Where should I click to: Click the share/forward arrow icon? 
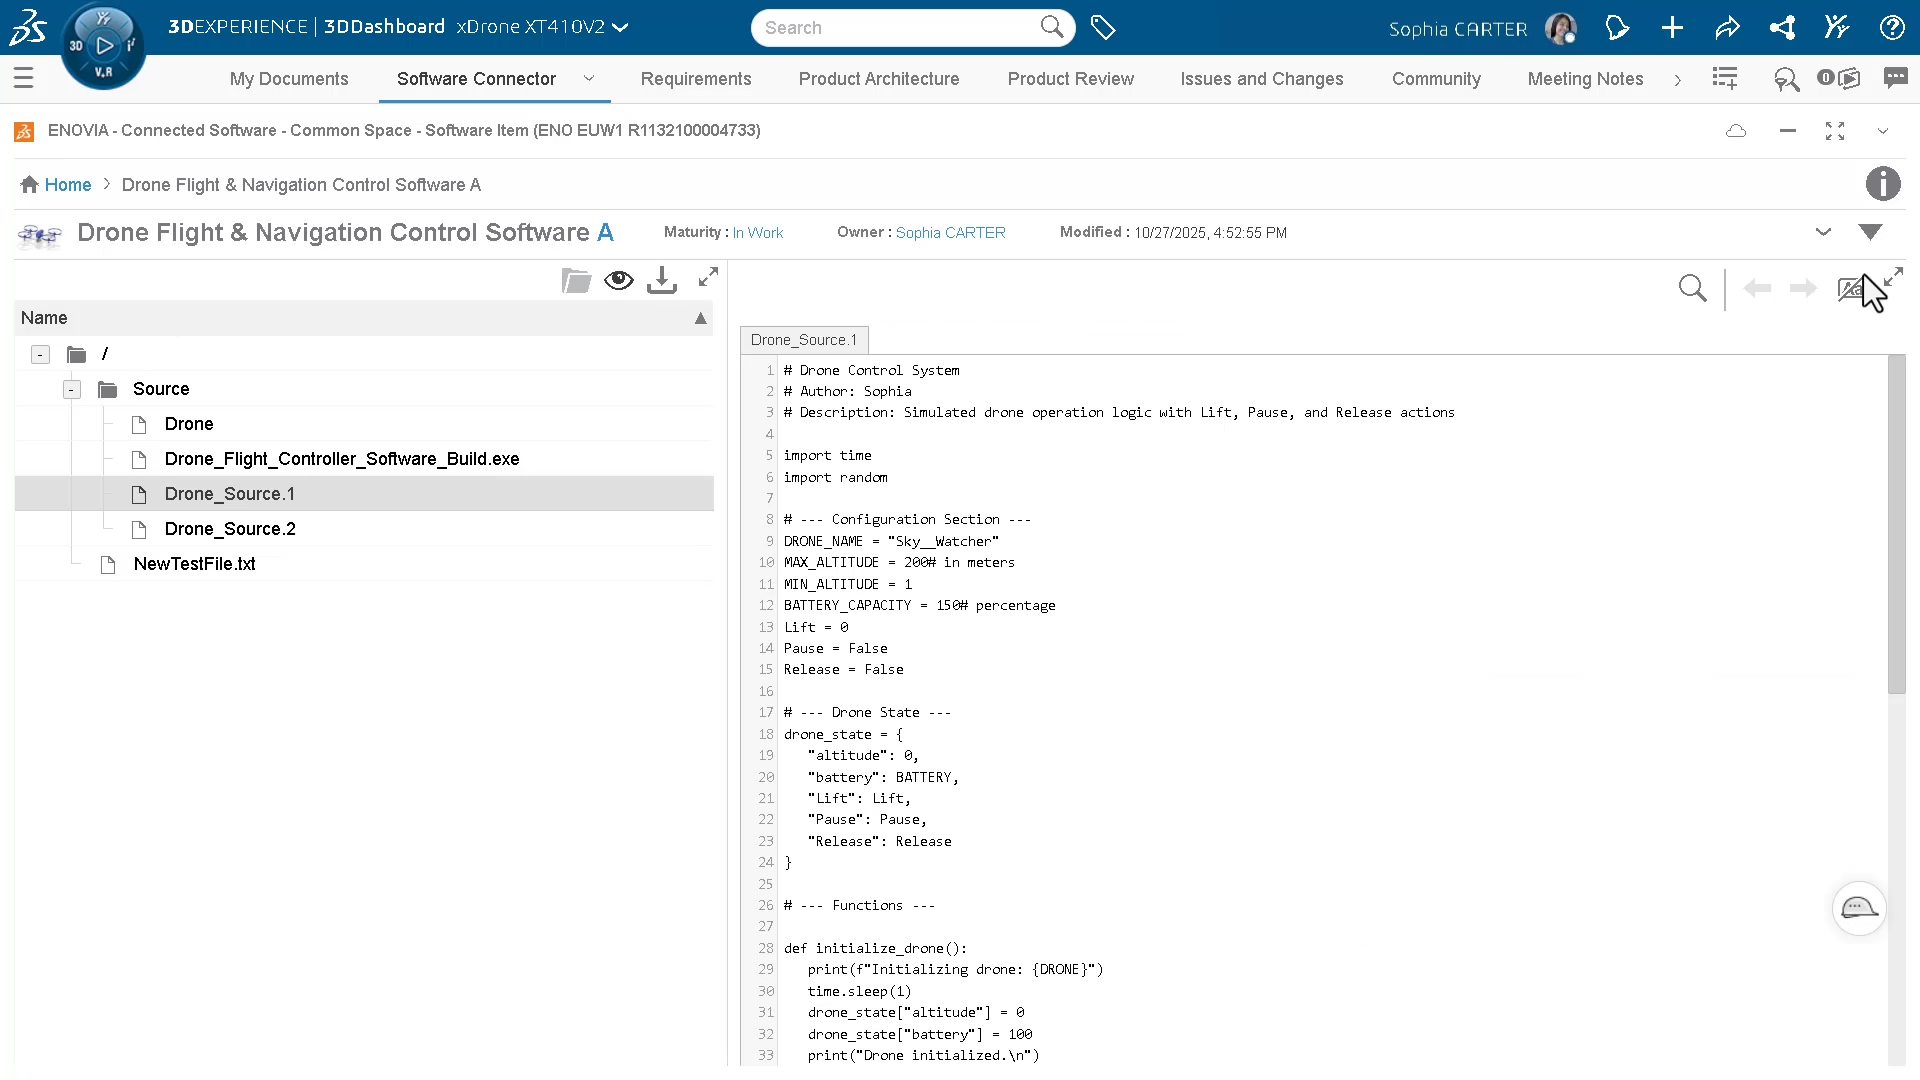(x=1727, y=27)
